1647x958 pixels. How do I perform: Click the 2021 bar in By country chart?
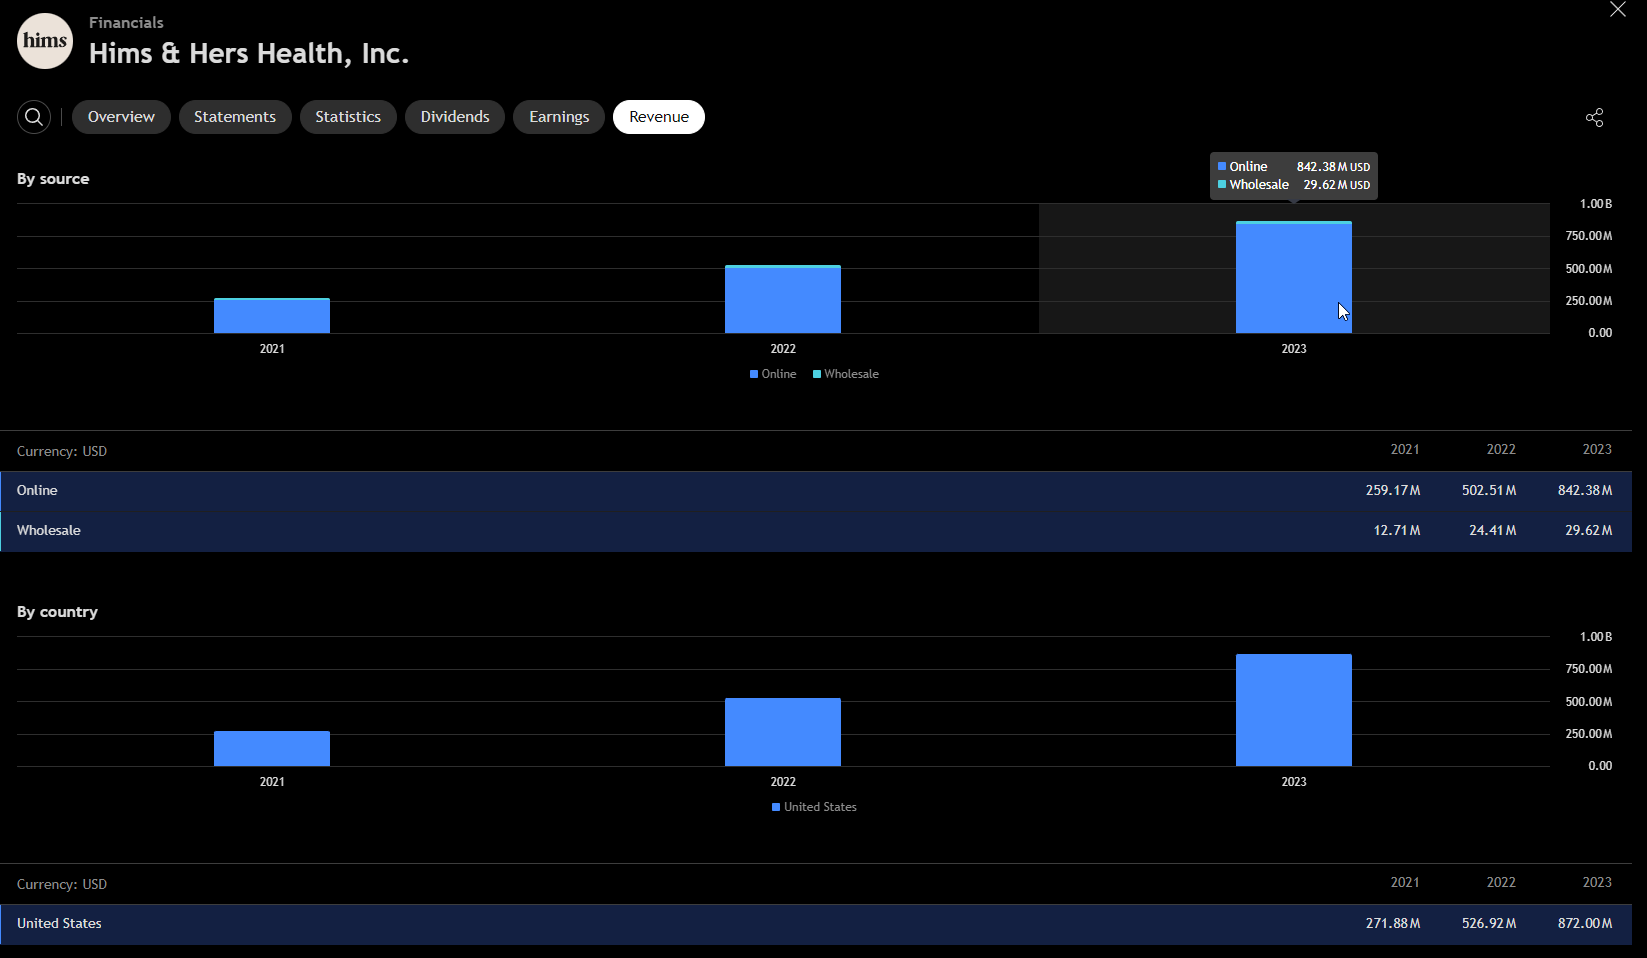point(272,749)
